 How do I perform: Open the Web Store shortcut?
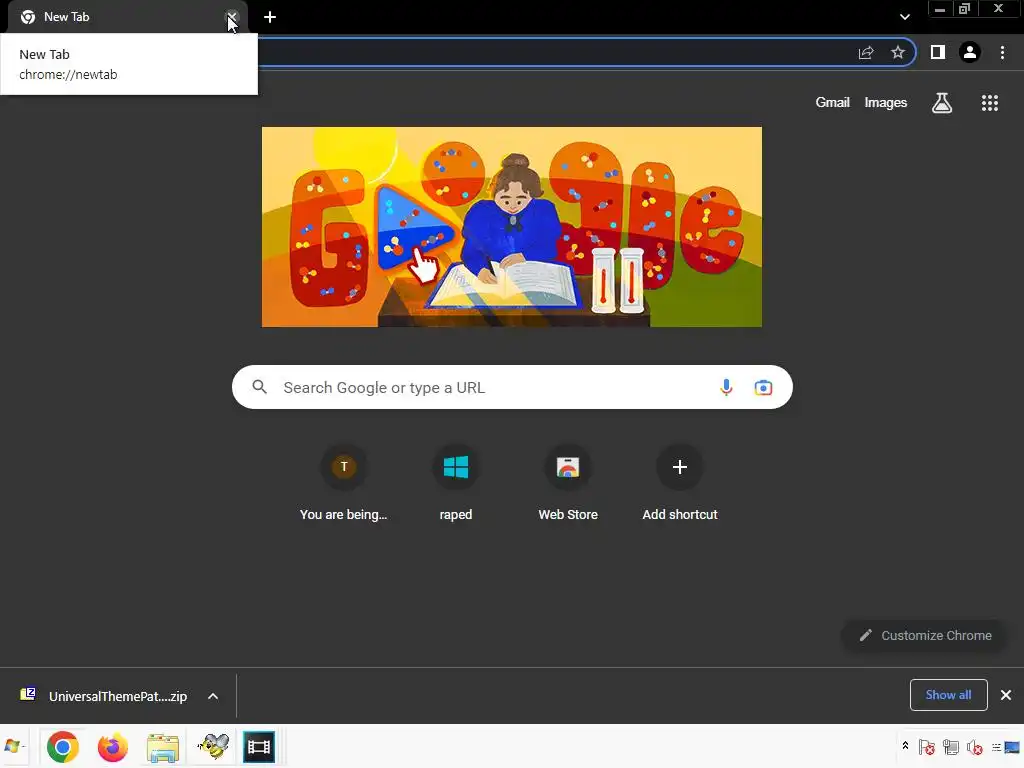tap(568, 483)
